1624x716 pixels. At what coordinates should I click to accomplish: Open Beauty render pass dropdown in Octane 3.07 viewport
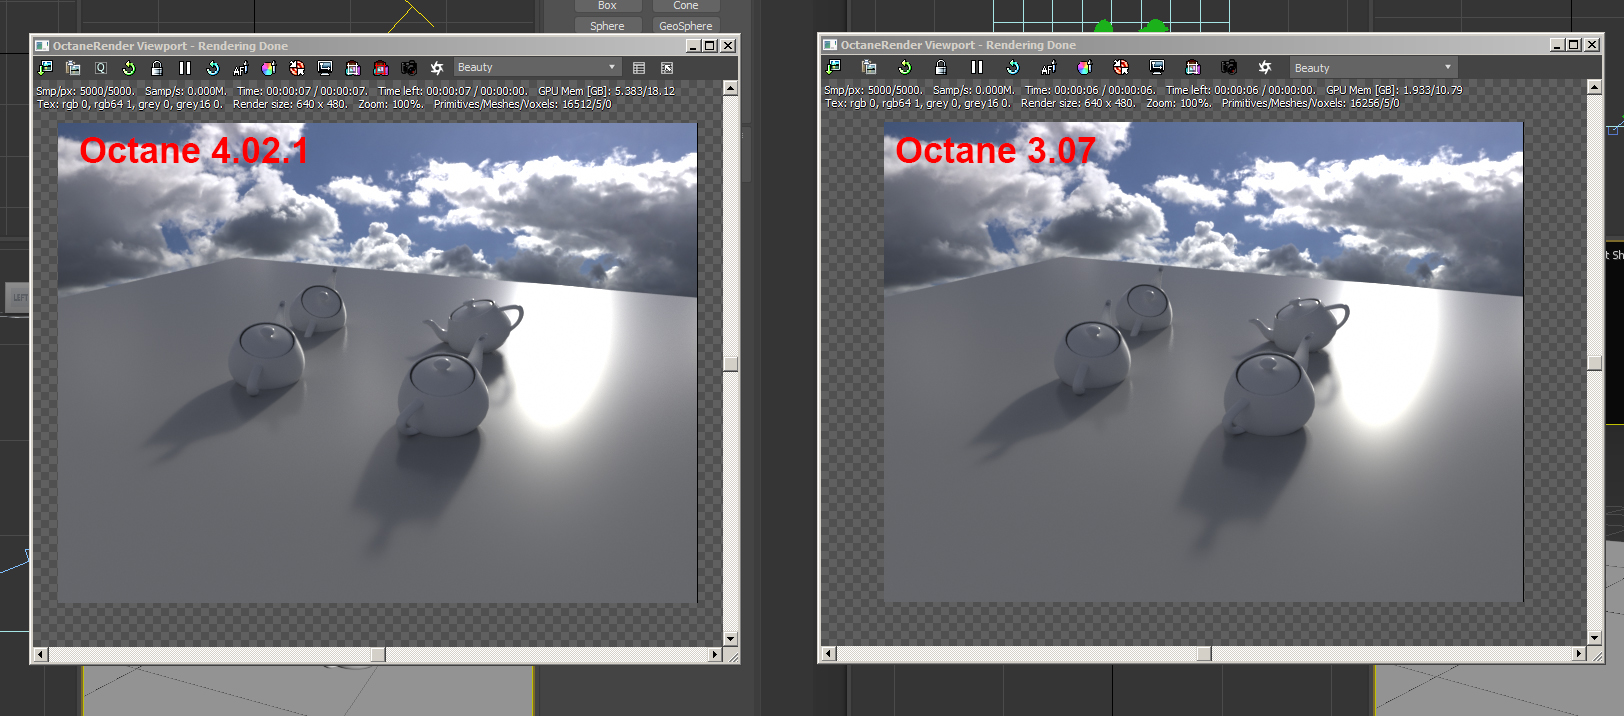(1374, 68)
